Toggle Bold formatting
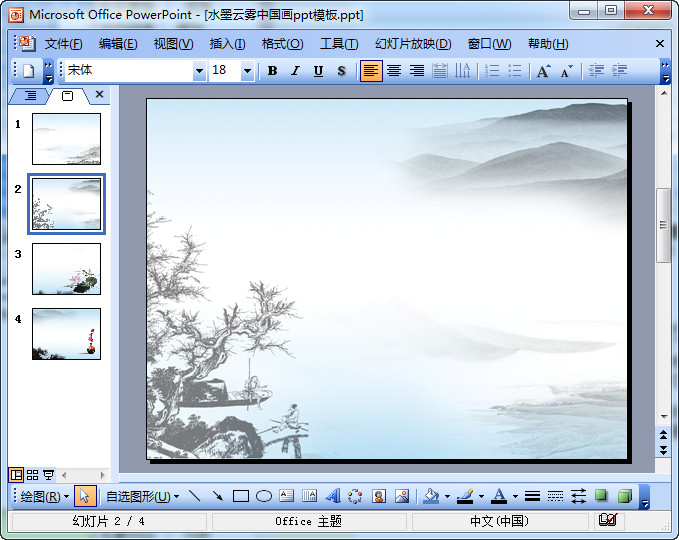Viewport: 679px width, 540px height. 272,71
